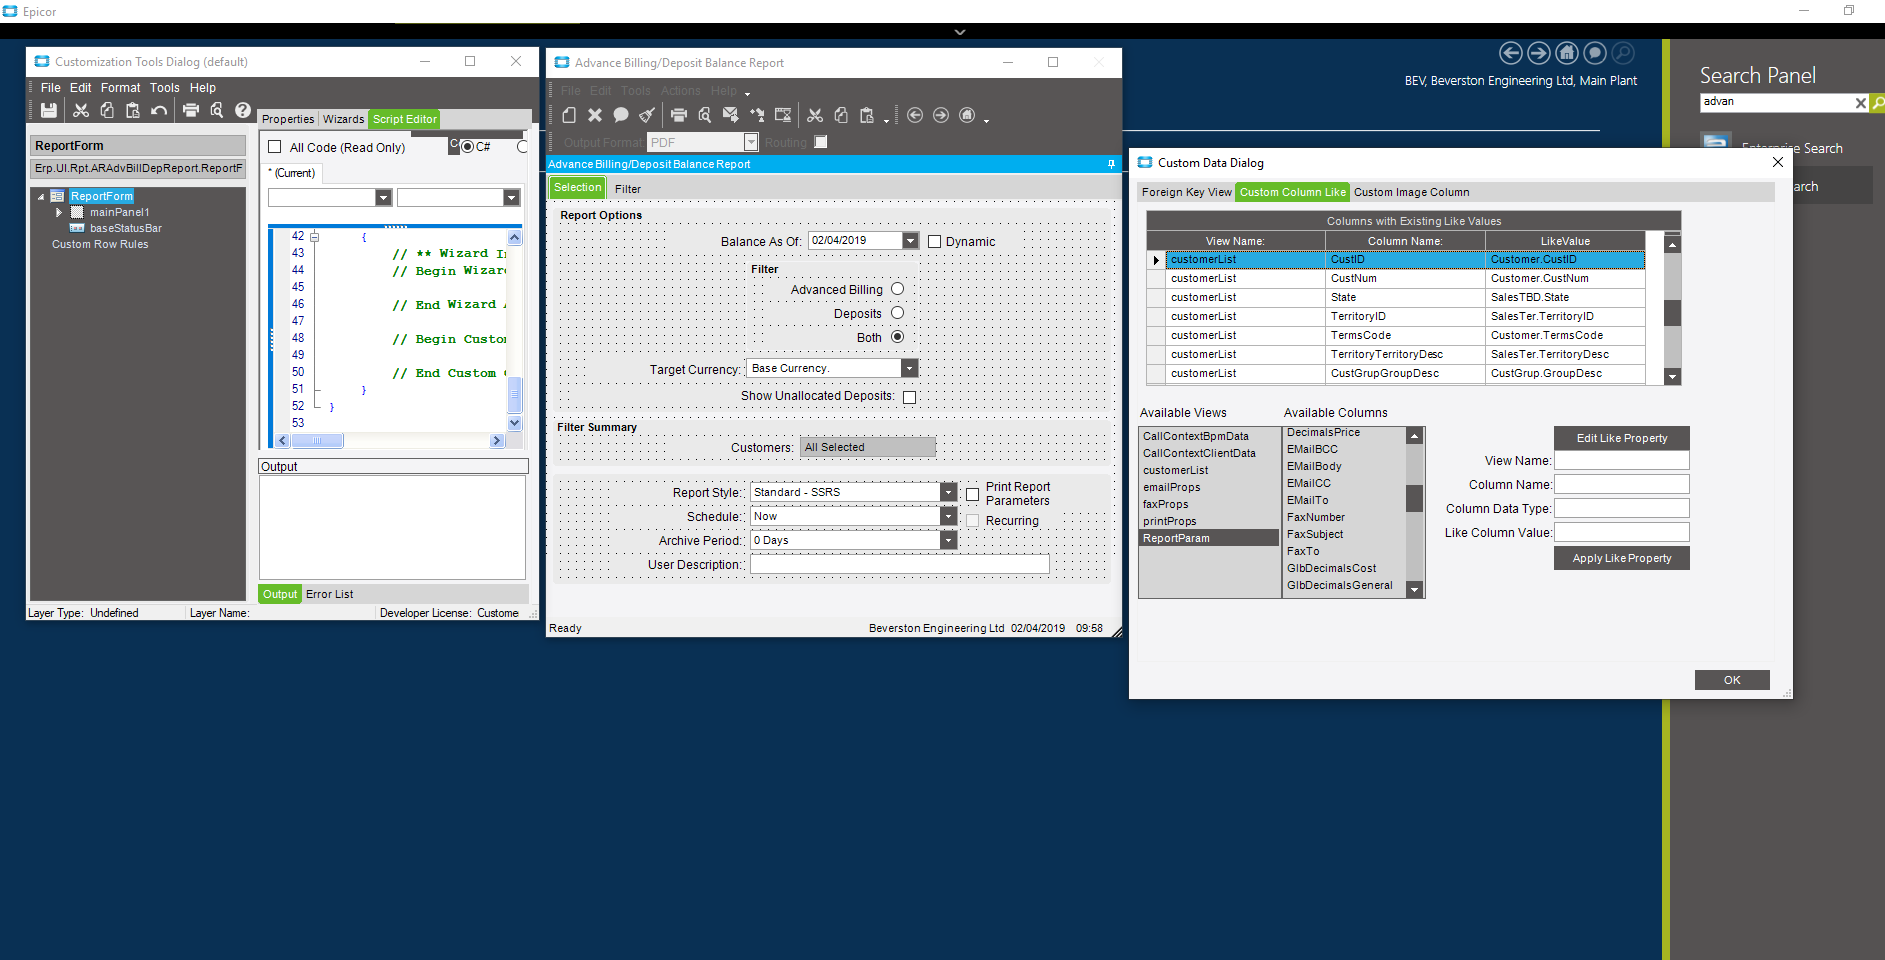Check Print Report Parameters checkbox
This screenshot has width=1885, height=960.
click(x=973, y=494)
